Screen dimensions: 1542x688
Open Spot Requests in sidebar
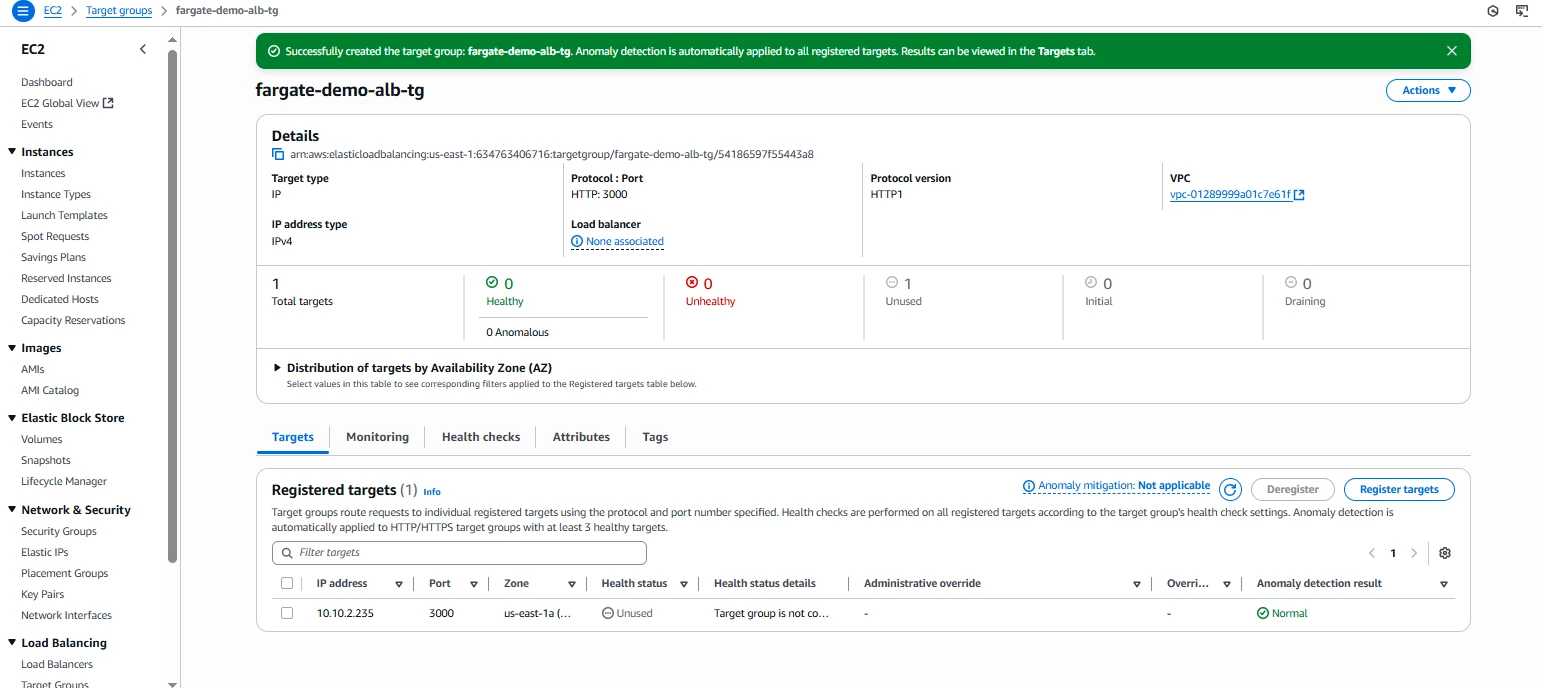[x=55, y=236]
